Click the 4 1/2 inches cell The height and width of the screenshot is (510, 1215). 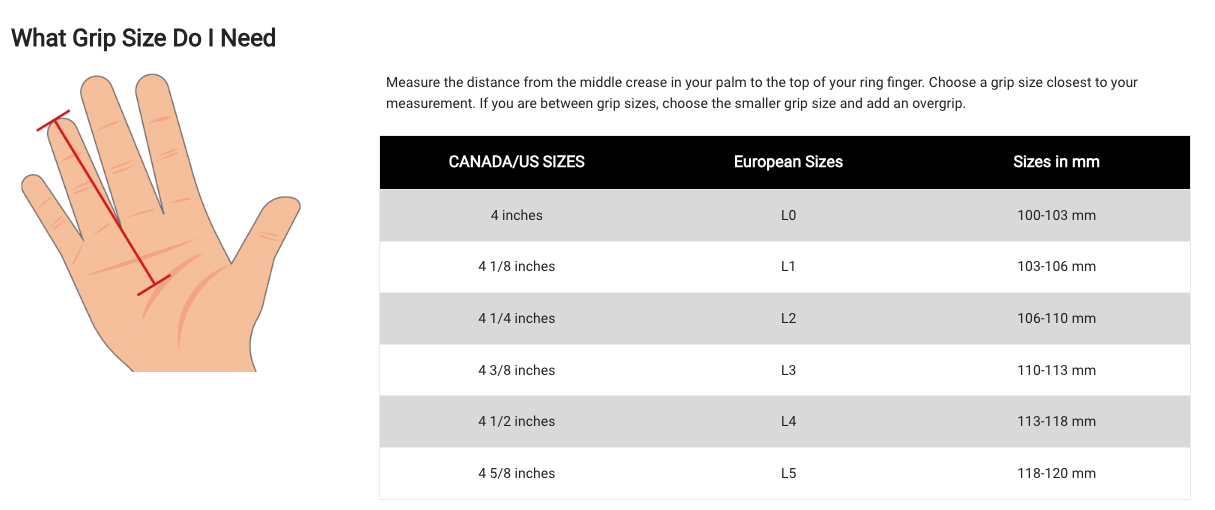pyautogui.click(x=516, y=422)
